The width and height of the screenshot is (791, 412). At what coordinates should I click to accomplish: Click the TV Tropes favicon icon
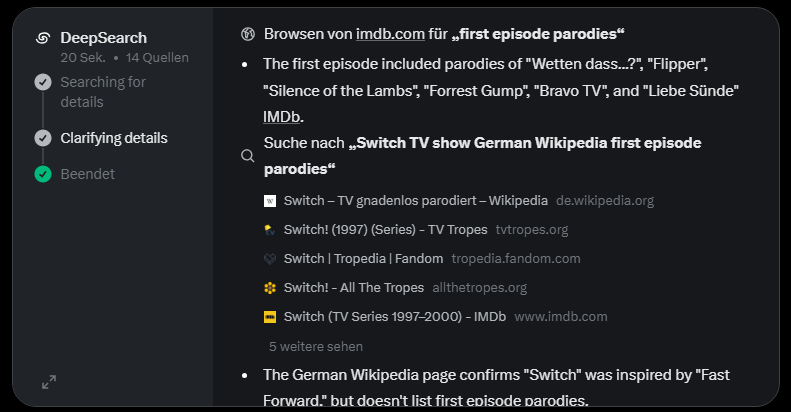pos(270,230)
